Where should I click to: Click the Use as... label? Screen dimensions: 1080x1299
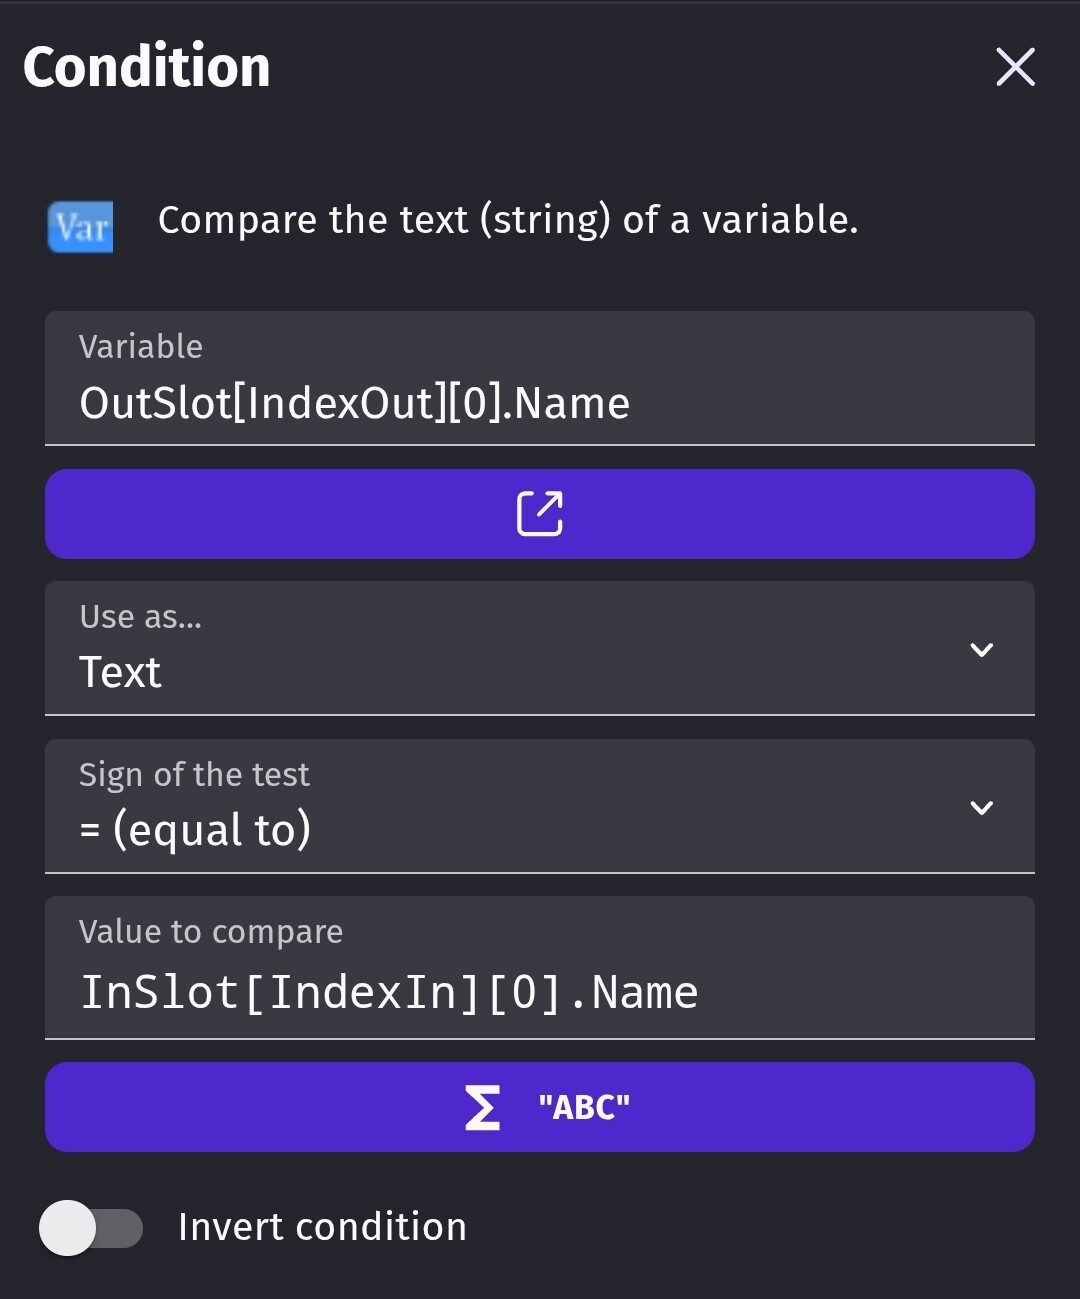click(141, 617)
